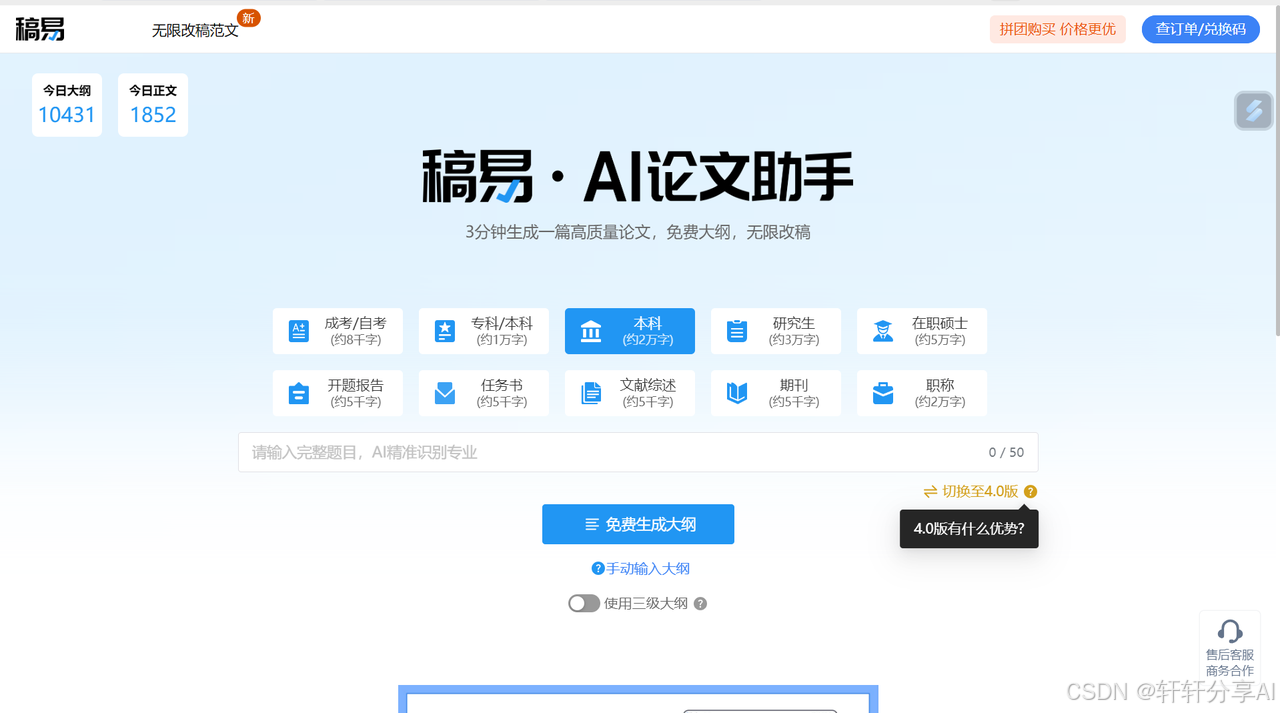Image resolution: width=1280 pixels, height=713 pixels.
Task: Select the 研究生 约3万字 tab
Action: pos(776,331)
